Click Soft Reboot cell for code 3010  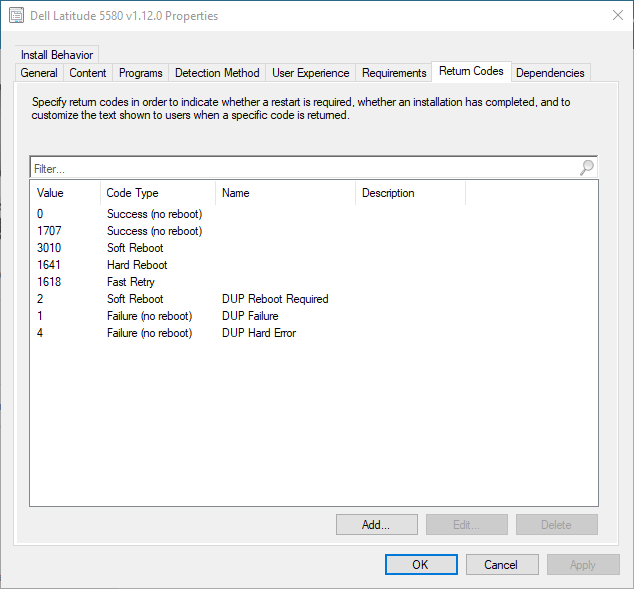(x=135, y=248)
